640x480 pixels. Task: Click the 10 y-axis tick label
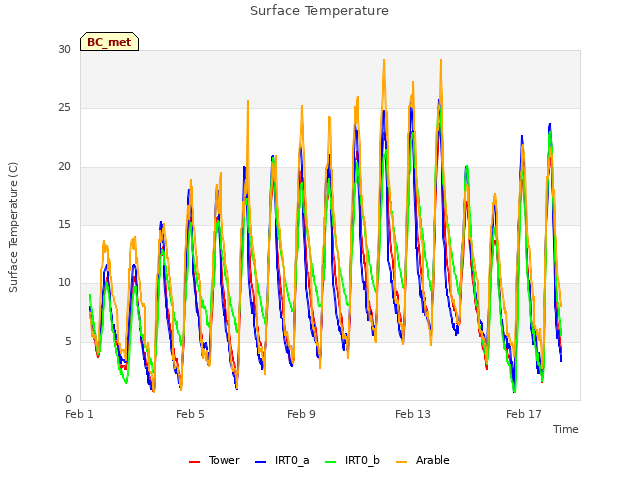[64, 283]
